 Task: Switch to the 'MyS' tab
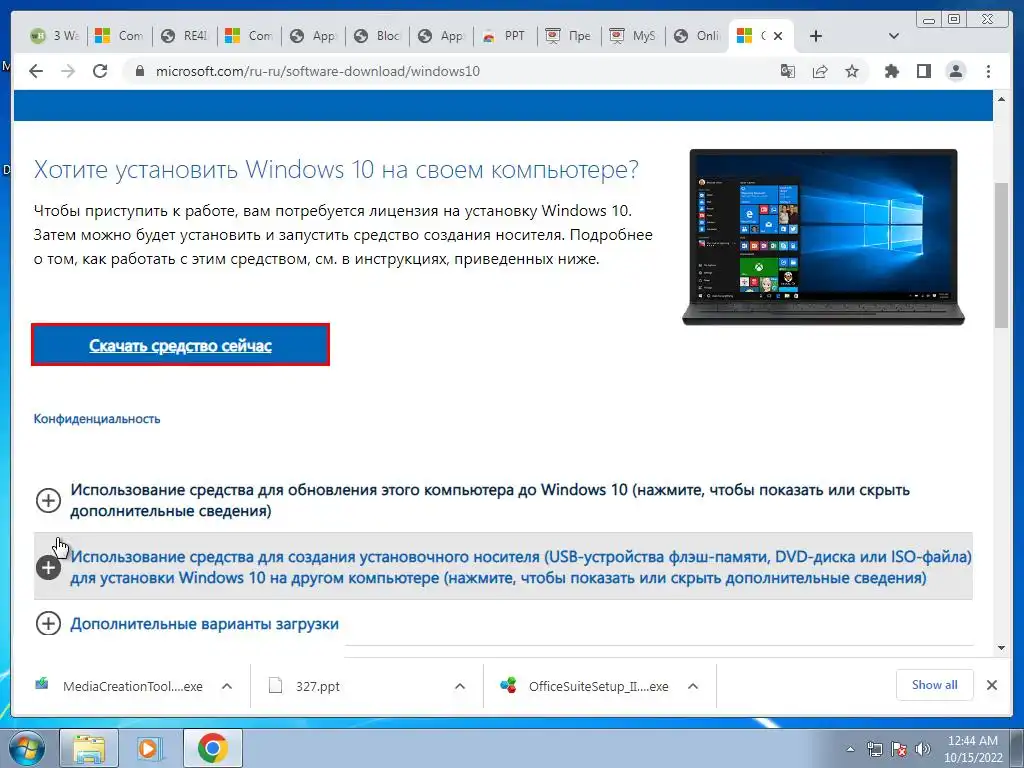(635, 36)
